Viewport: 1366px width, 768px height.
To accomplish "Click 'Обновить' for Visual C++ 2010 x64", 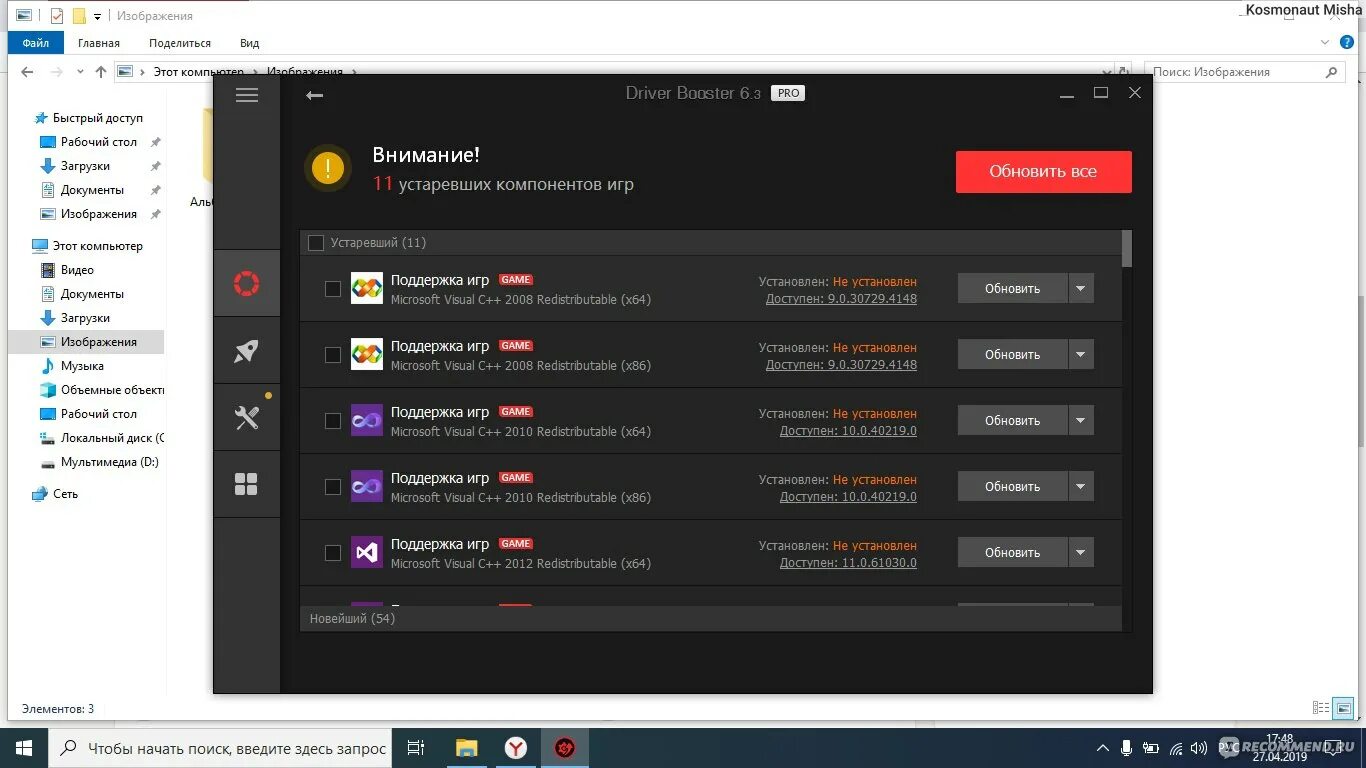I will point(1012,420).
